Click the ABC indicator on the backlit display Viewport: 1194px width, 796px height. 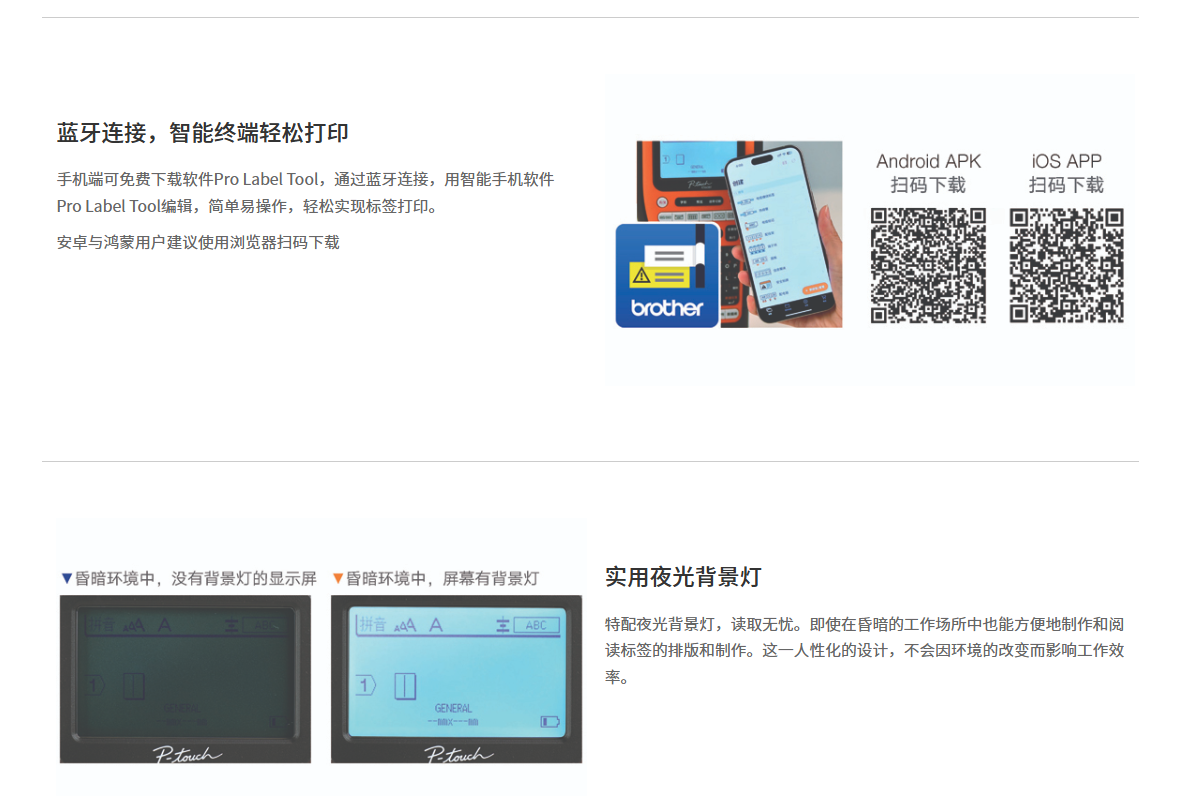(x=536, y=625)
